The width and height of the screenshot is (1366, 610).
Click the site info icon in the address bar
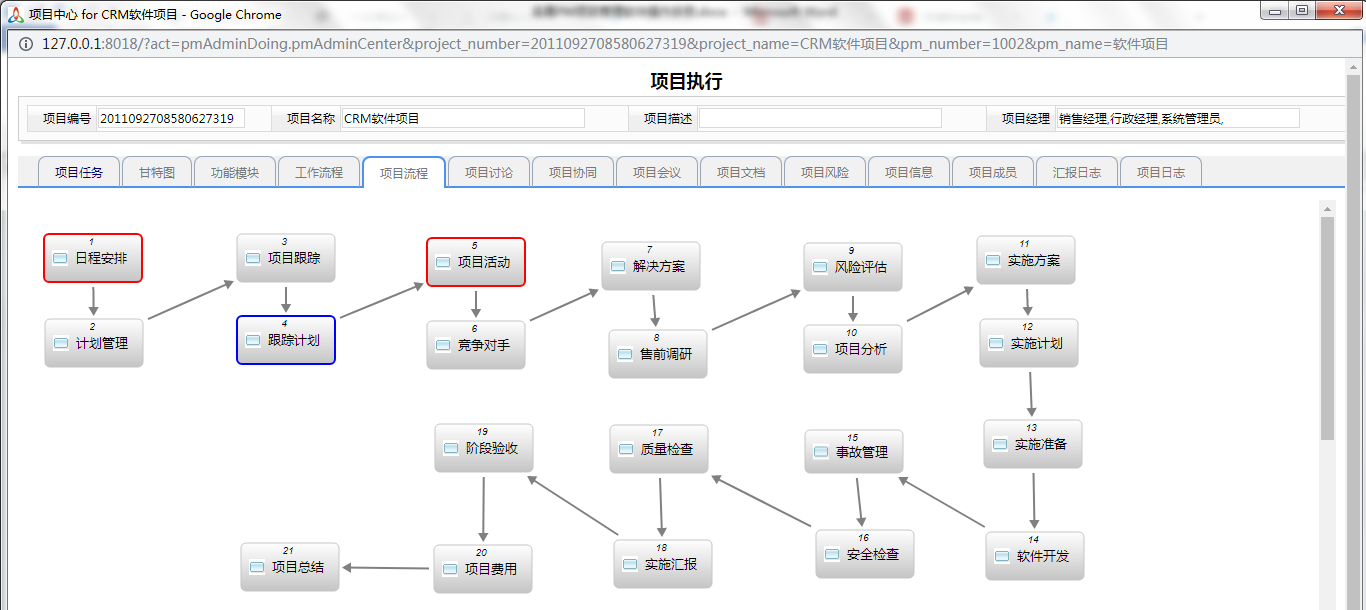(x=25, y=44)
